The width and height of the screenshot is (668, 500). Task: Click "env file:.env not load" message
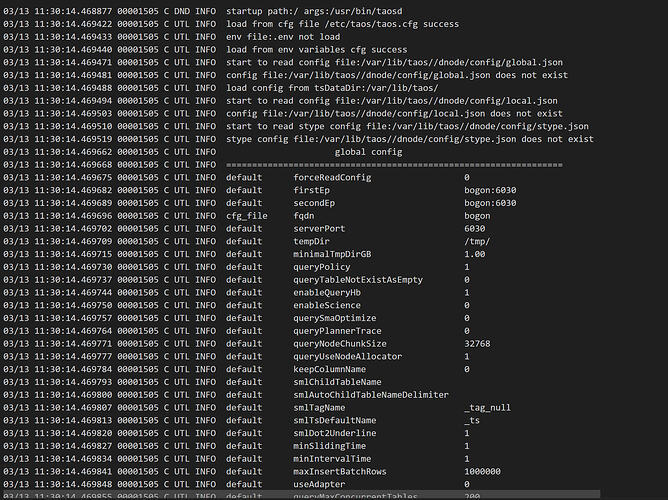(281, 35)
